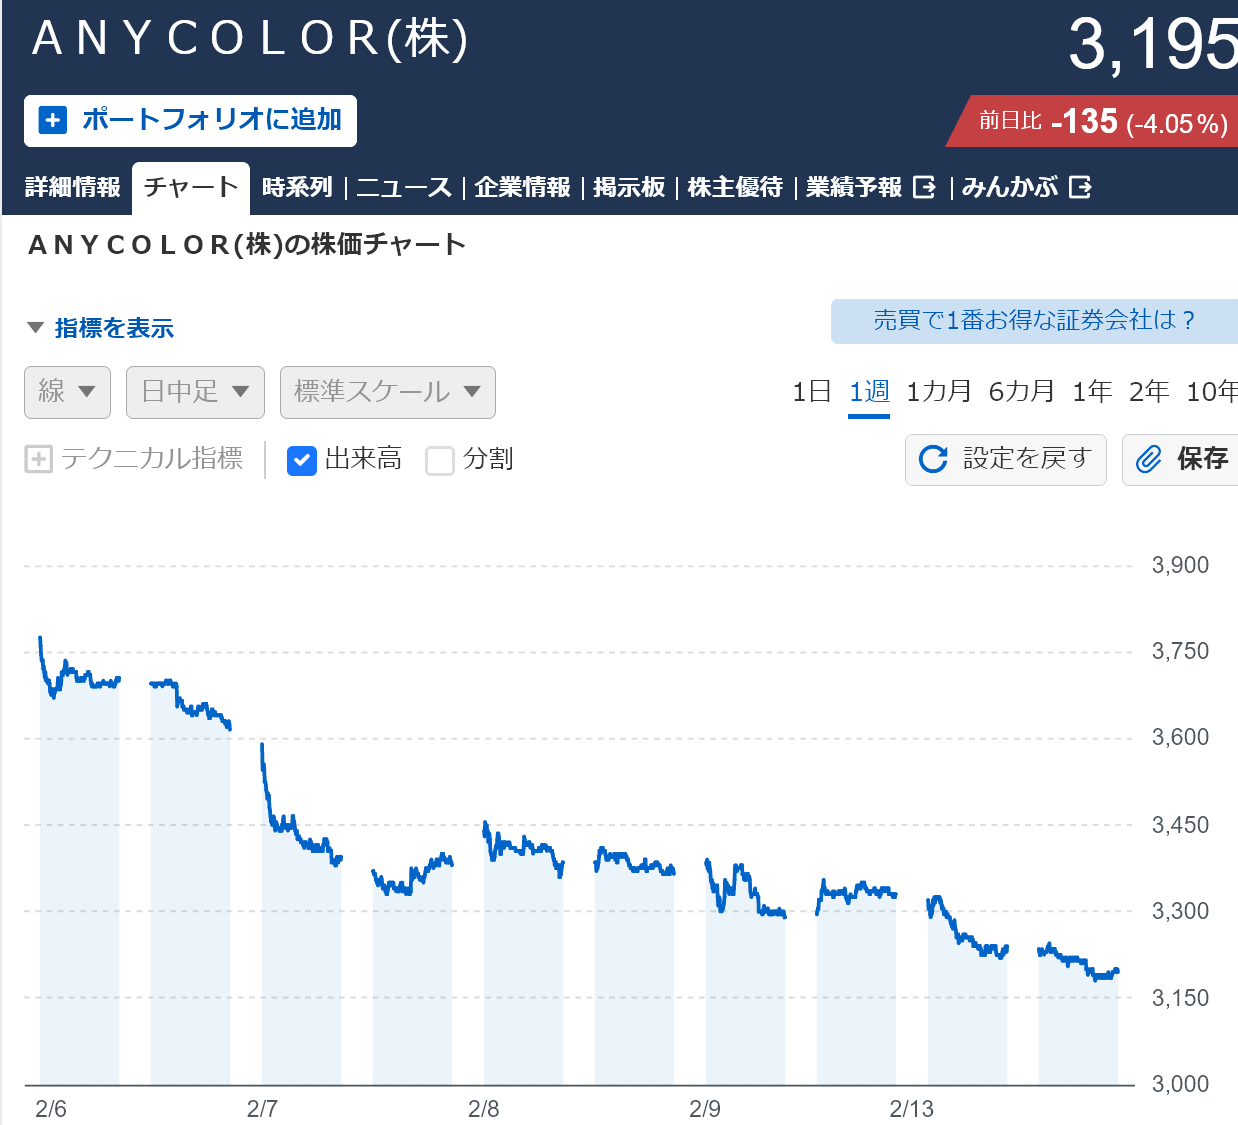This screenshot has height=1125, width=1238.
Task: Click the 3,150 price axis label
Action: tap(1180, 998)
